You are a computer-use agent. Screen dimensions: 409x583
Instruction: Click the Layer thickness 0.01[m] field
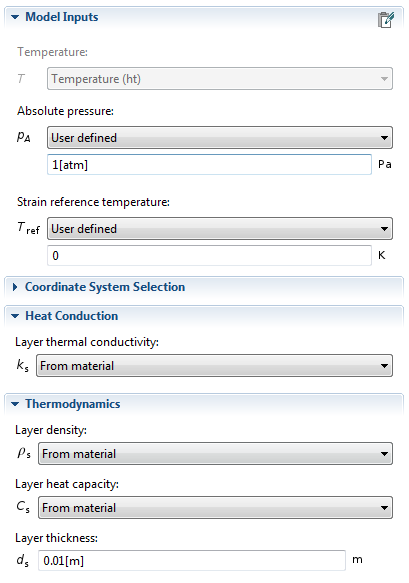click(x=192, y=560)
